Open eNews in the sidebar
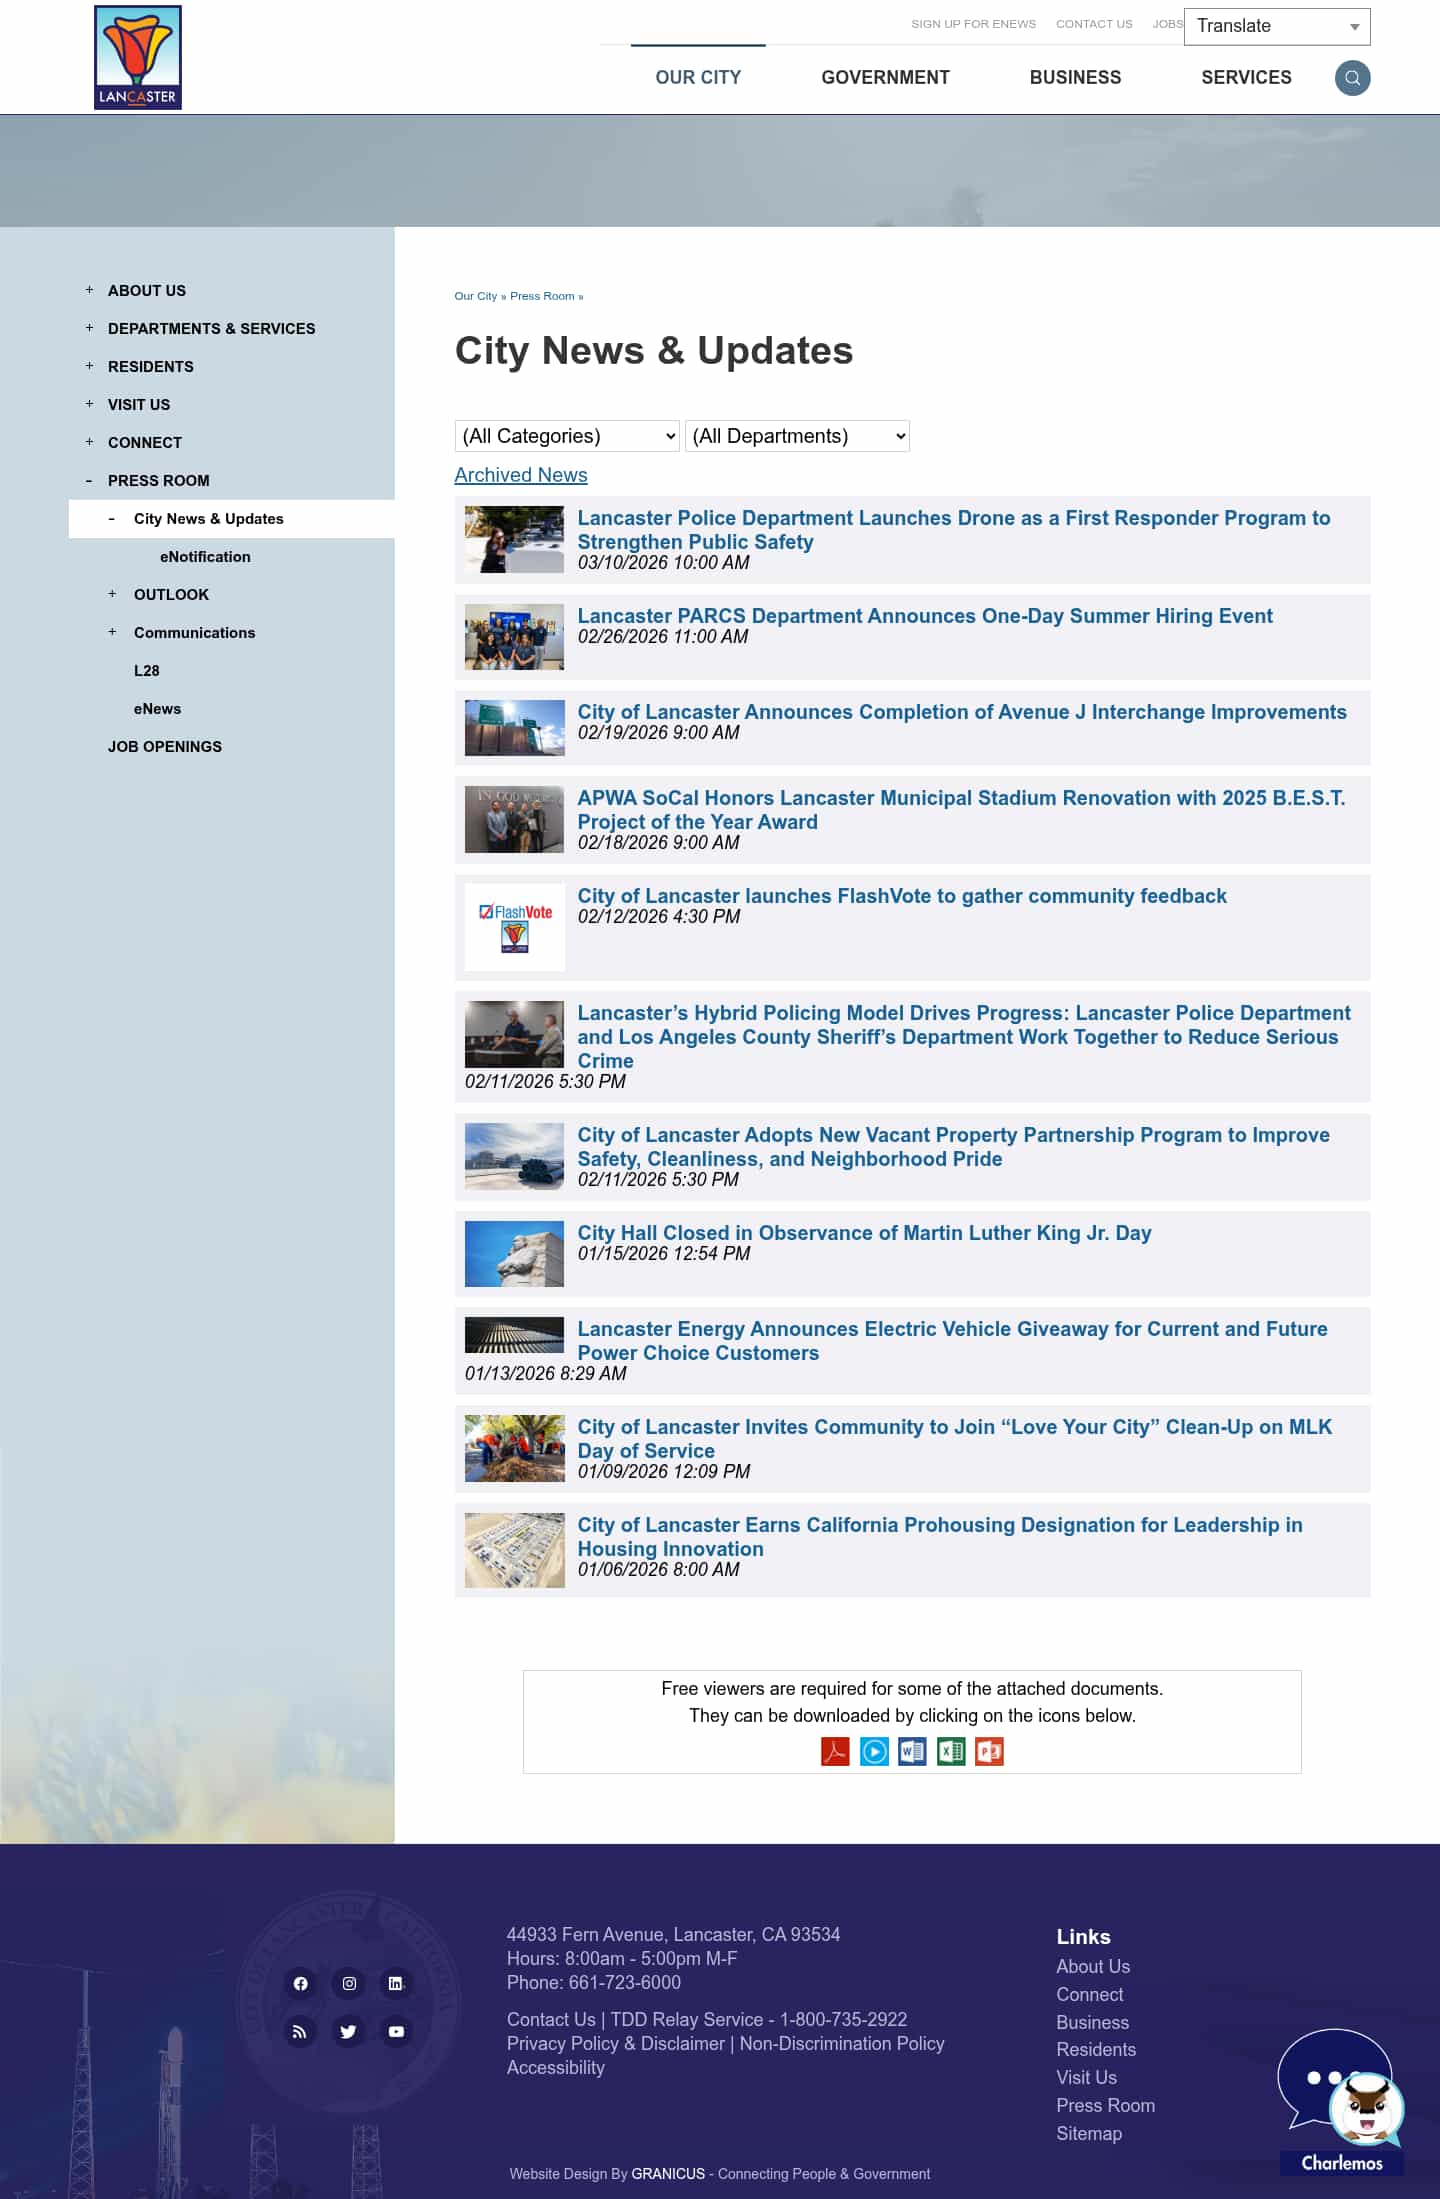 coord(158,709)
